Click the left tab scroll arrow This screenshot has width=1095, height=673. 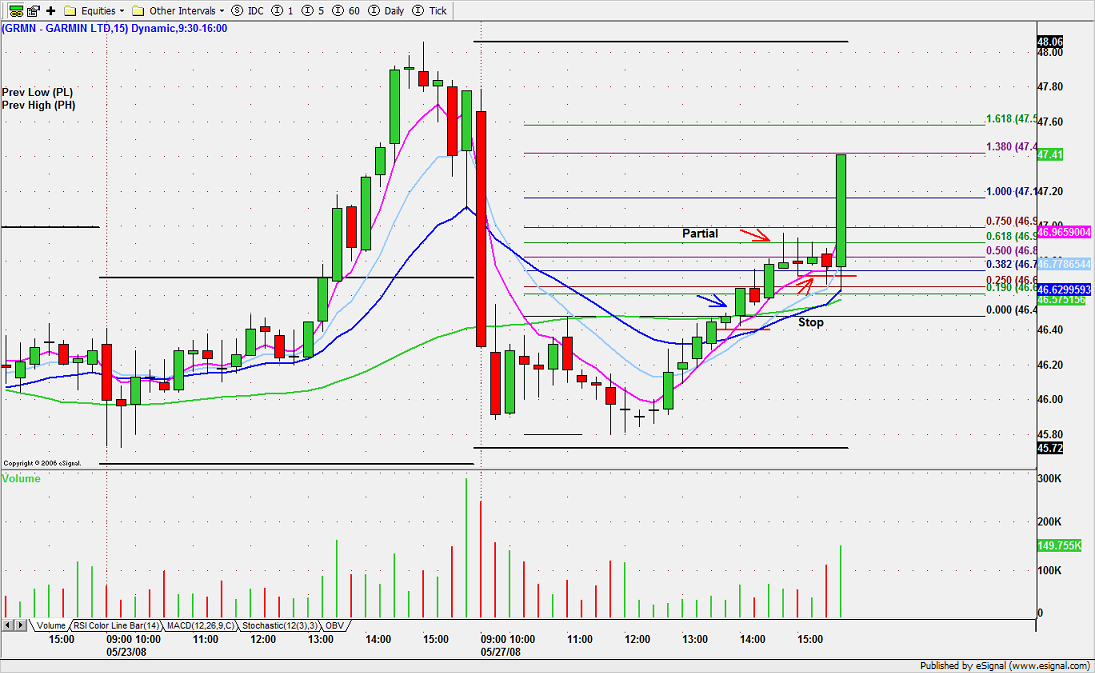[x=8, y=626]
